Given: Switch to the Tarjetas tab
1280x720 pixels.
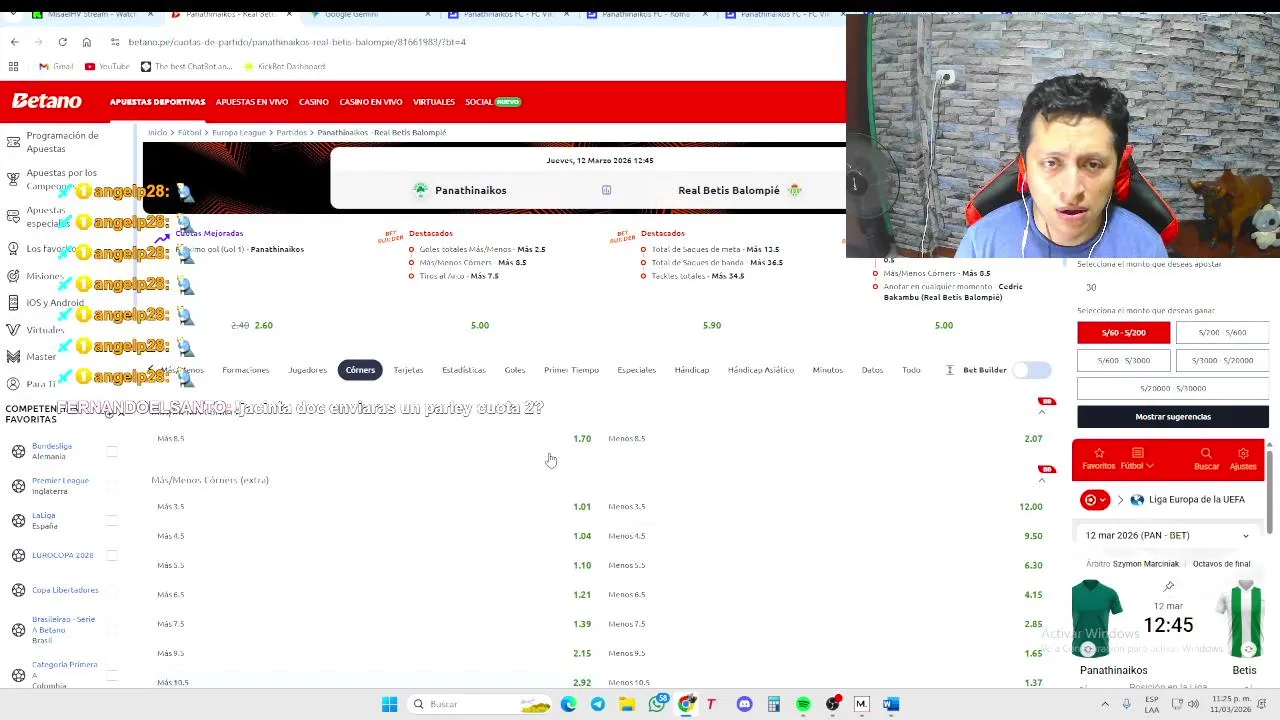Looking at the screenshot, I should click(408, 370).
